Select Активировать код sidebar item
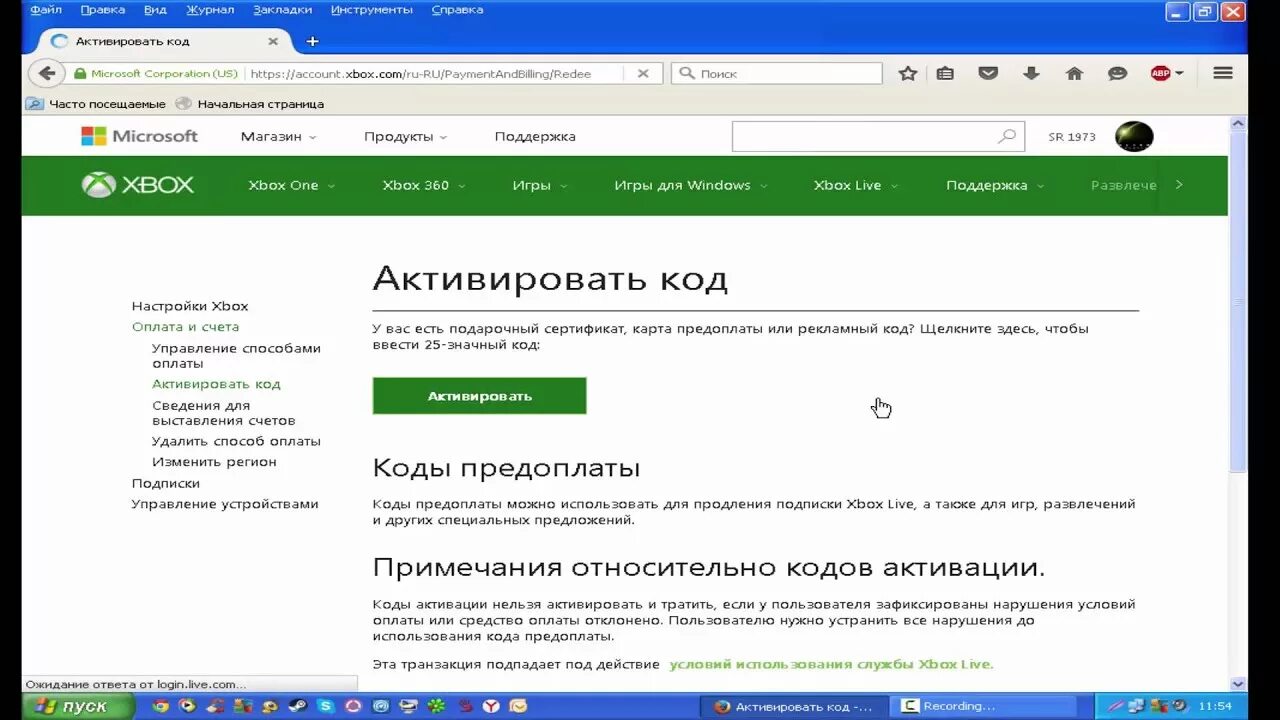The height and width of the screenshot is (720, 1280). click(x=216, y=384)
